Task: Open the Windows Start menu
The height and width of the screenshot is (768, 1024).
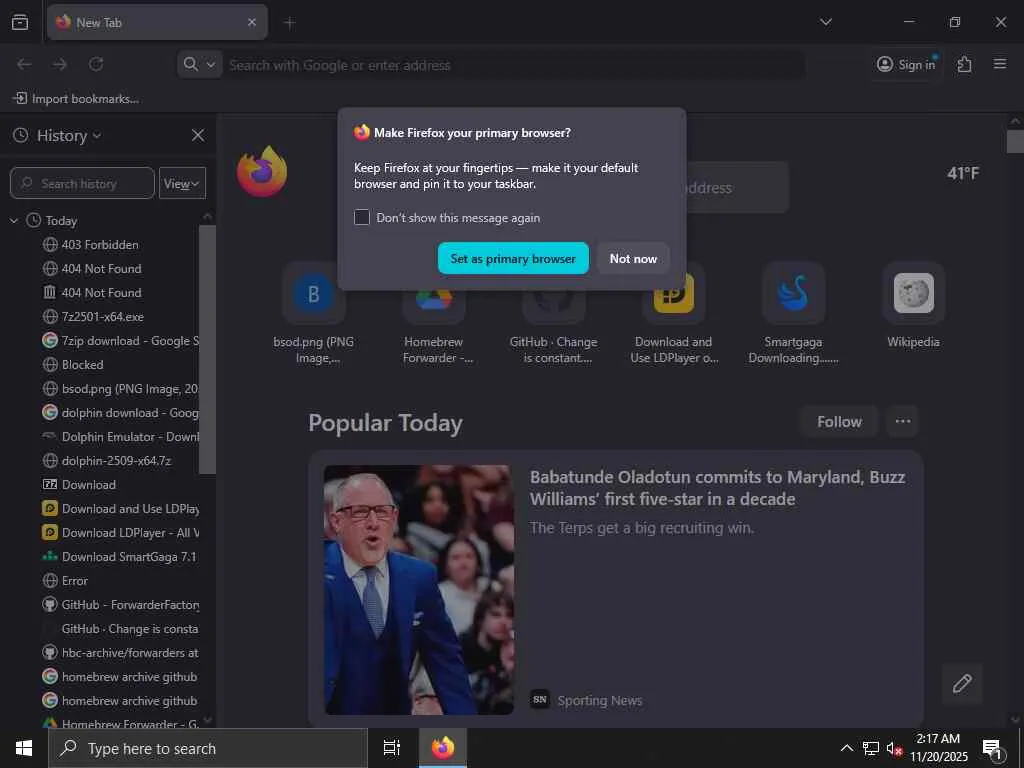Action: [24, 748]
